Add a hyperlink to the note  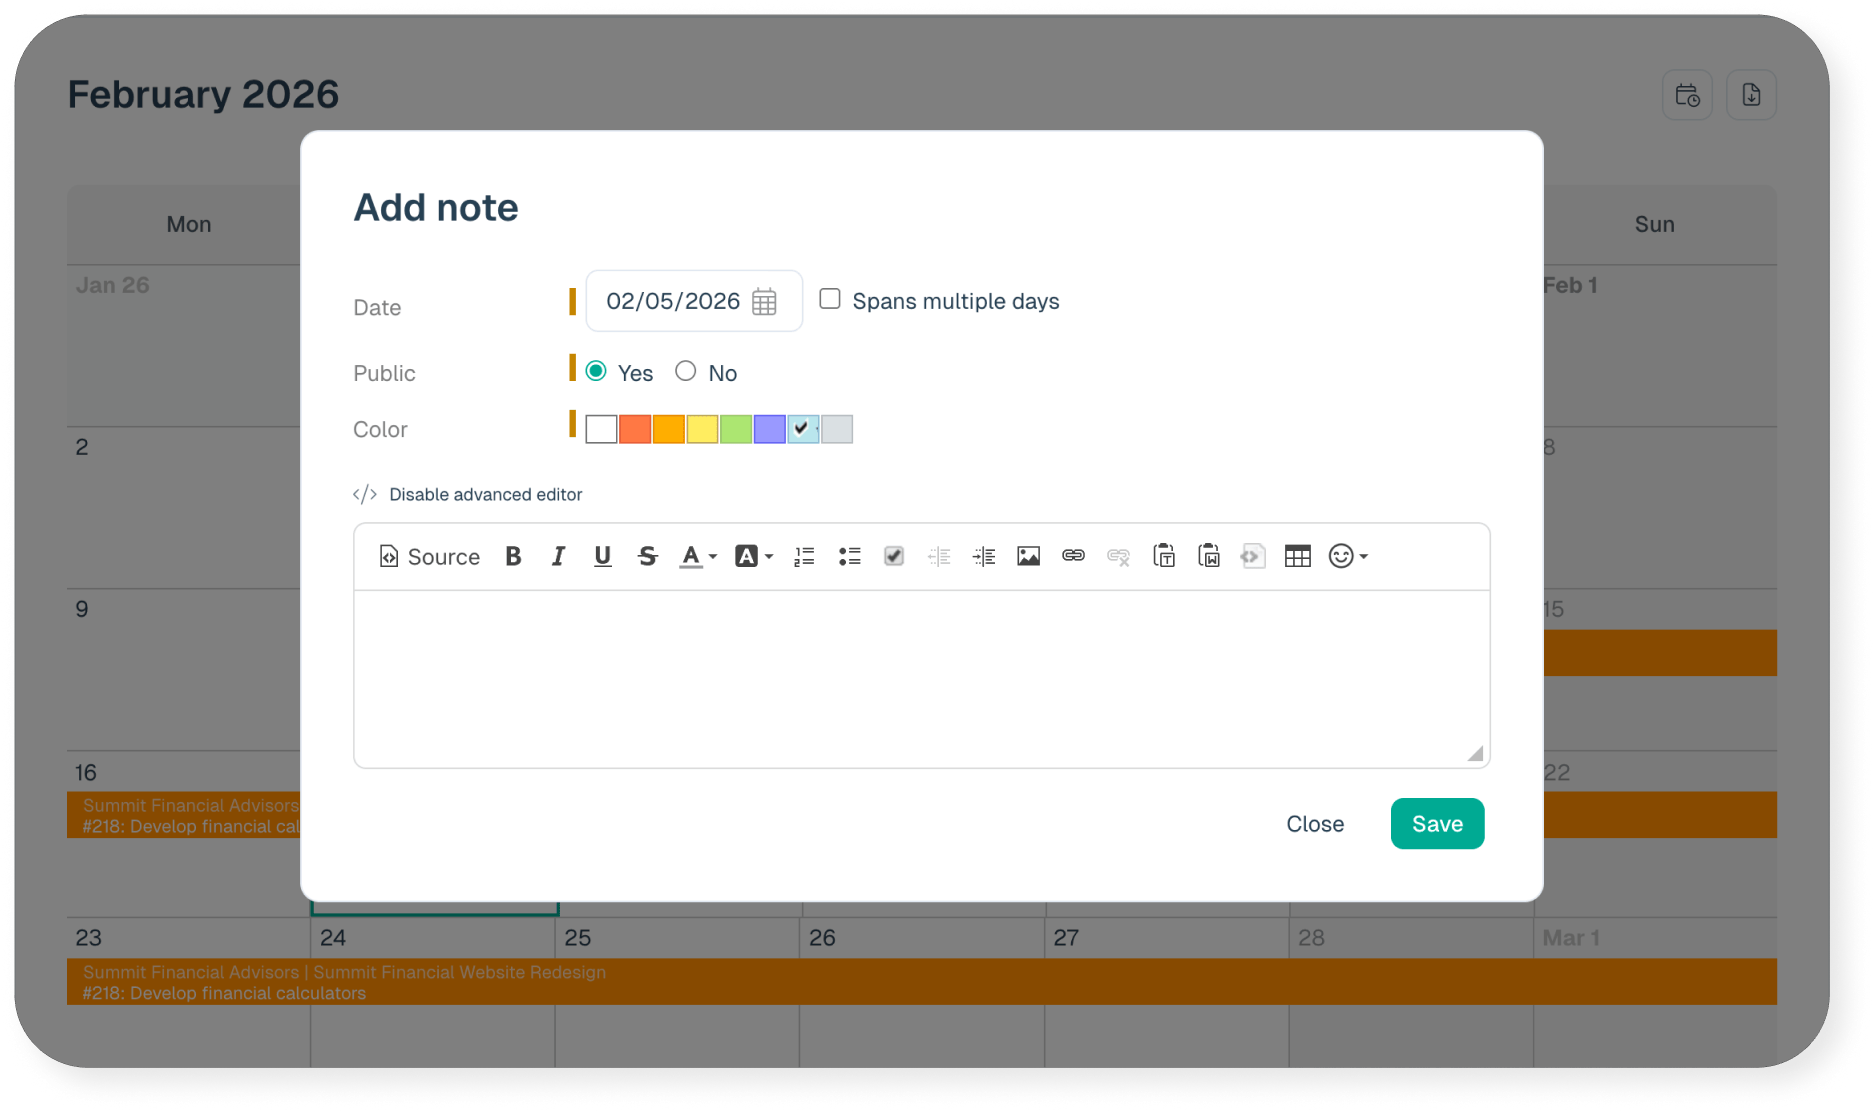[x=1073, y=556]
